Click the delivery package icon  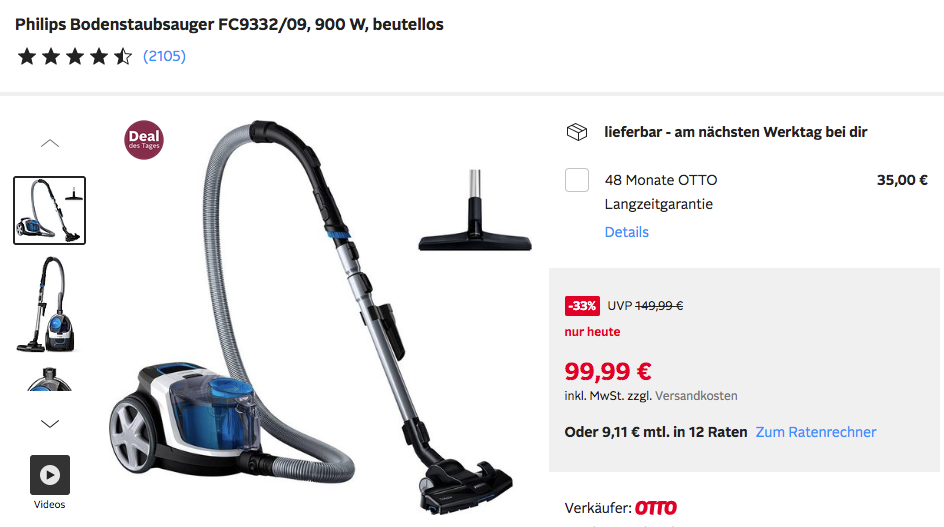(x=577, y=132)
